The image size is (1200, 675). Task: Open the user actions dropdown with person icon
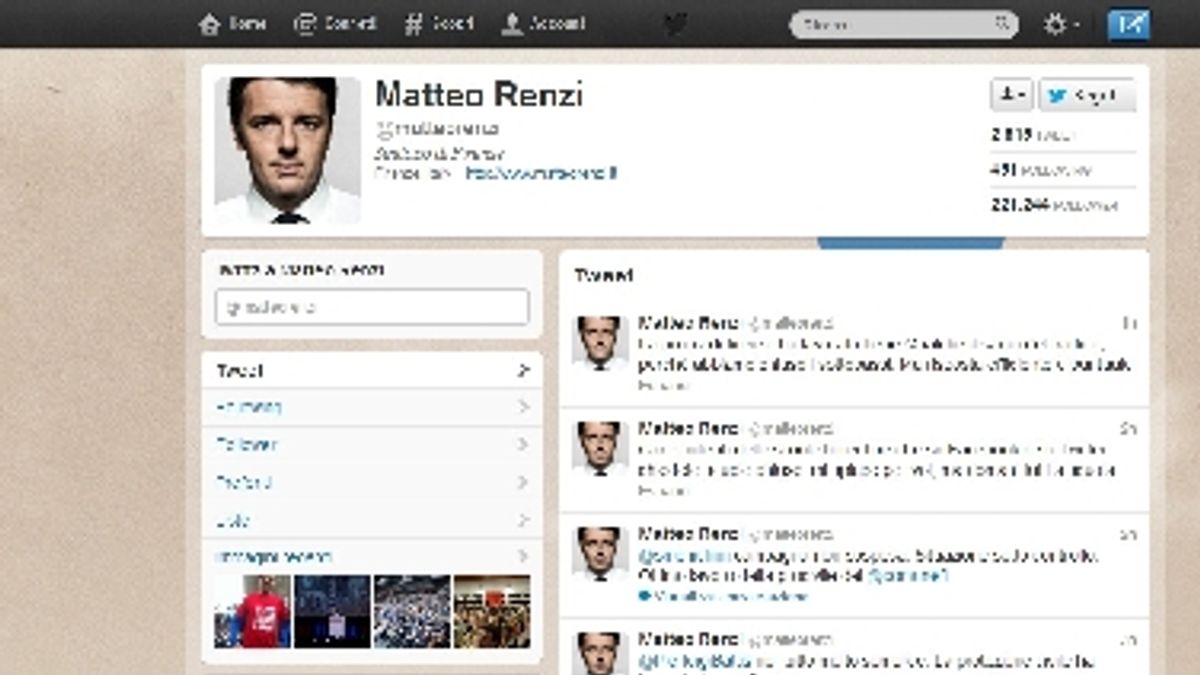pyautogui.click(x=1012, y=95)
